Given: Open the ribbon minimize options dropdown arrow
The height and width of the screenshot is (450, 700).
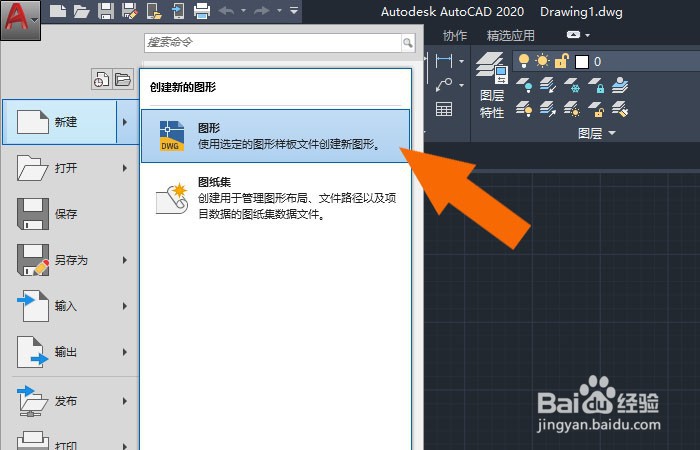Looking at the screenshot, I should click(588, 35).
